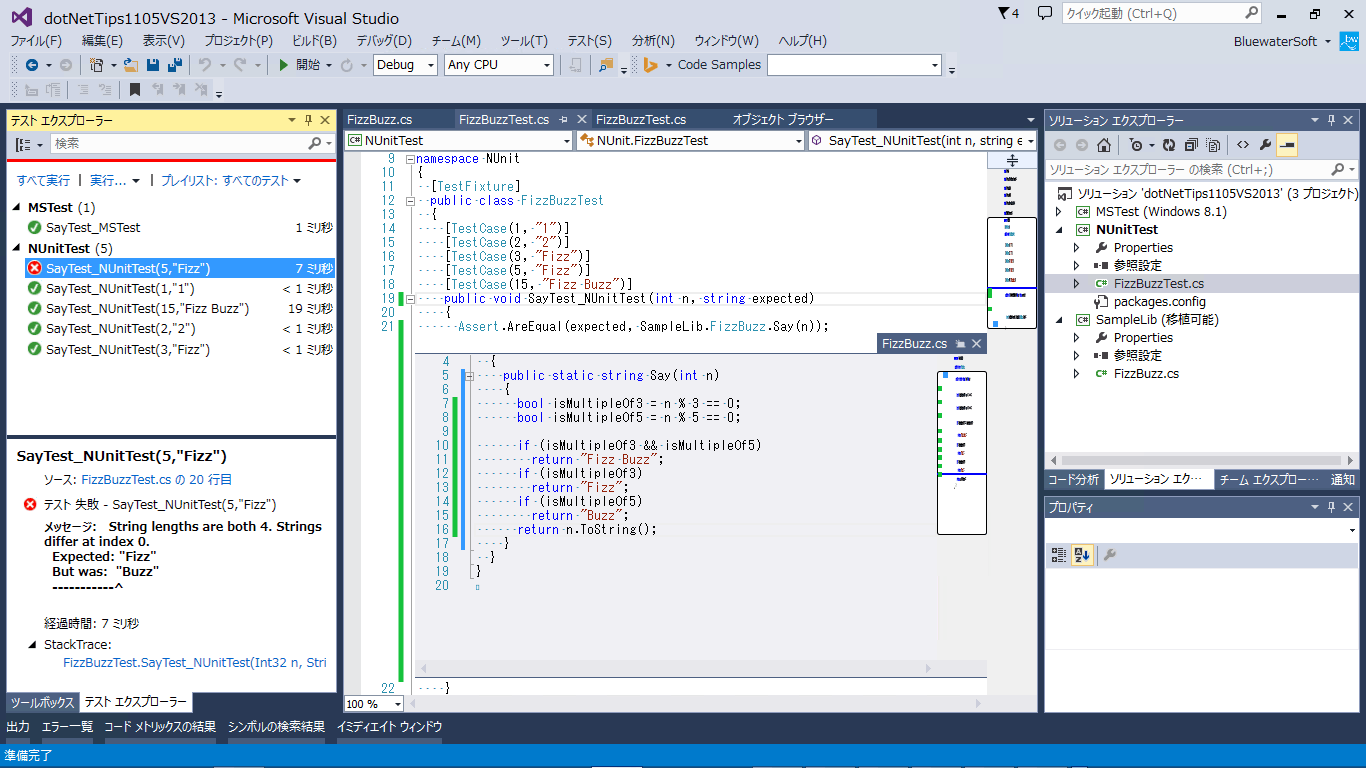
Task: Refresh Solution Explorer with the circular arrows icon
Action: [1169, 145]
